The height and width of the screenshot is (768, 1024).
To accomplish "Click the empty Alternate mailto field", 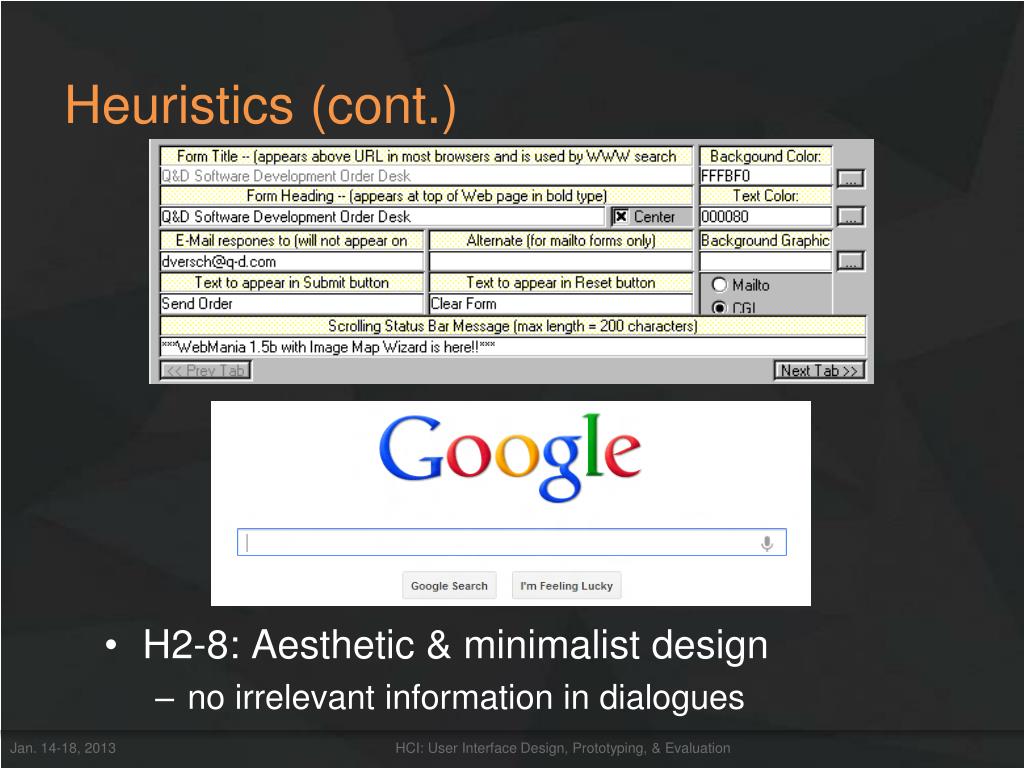I will pos(560,261).
